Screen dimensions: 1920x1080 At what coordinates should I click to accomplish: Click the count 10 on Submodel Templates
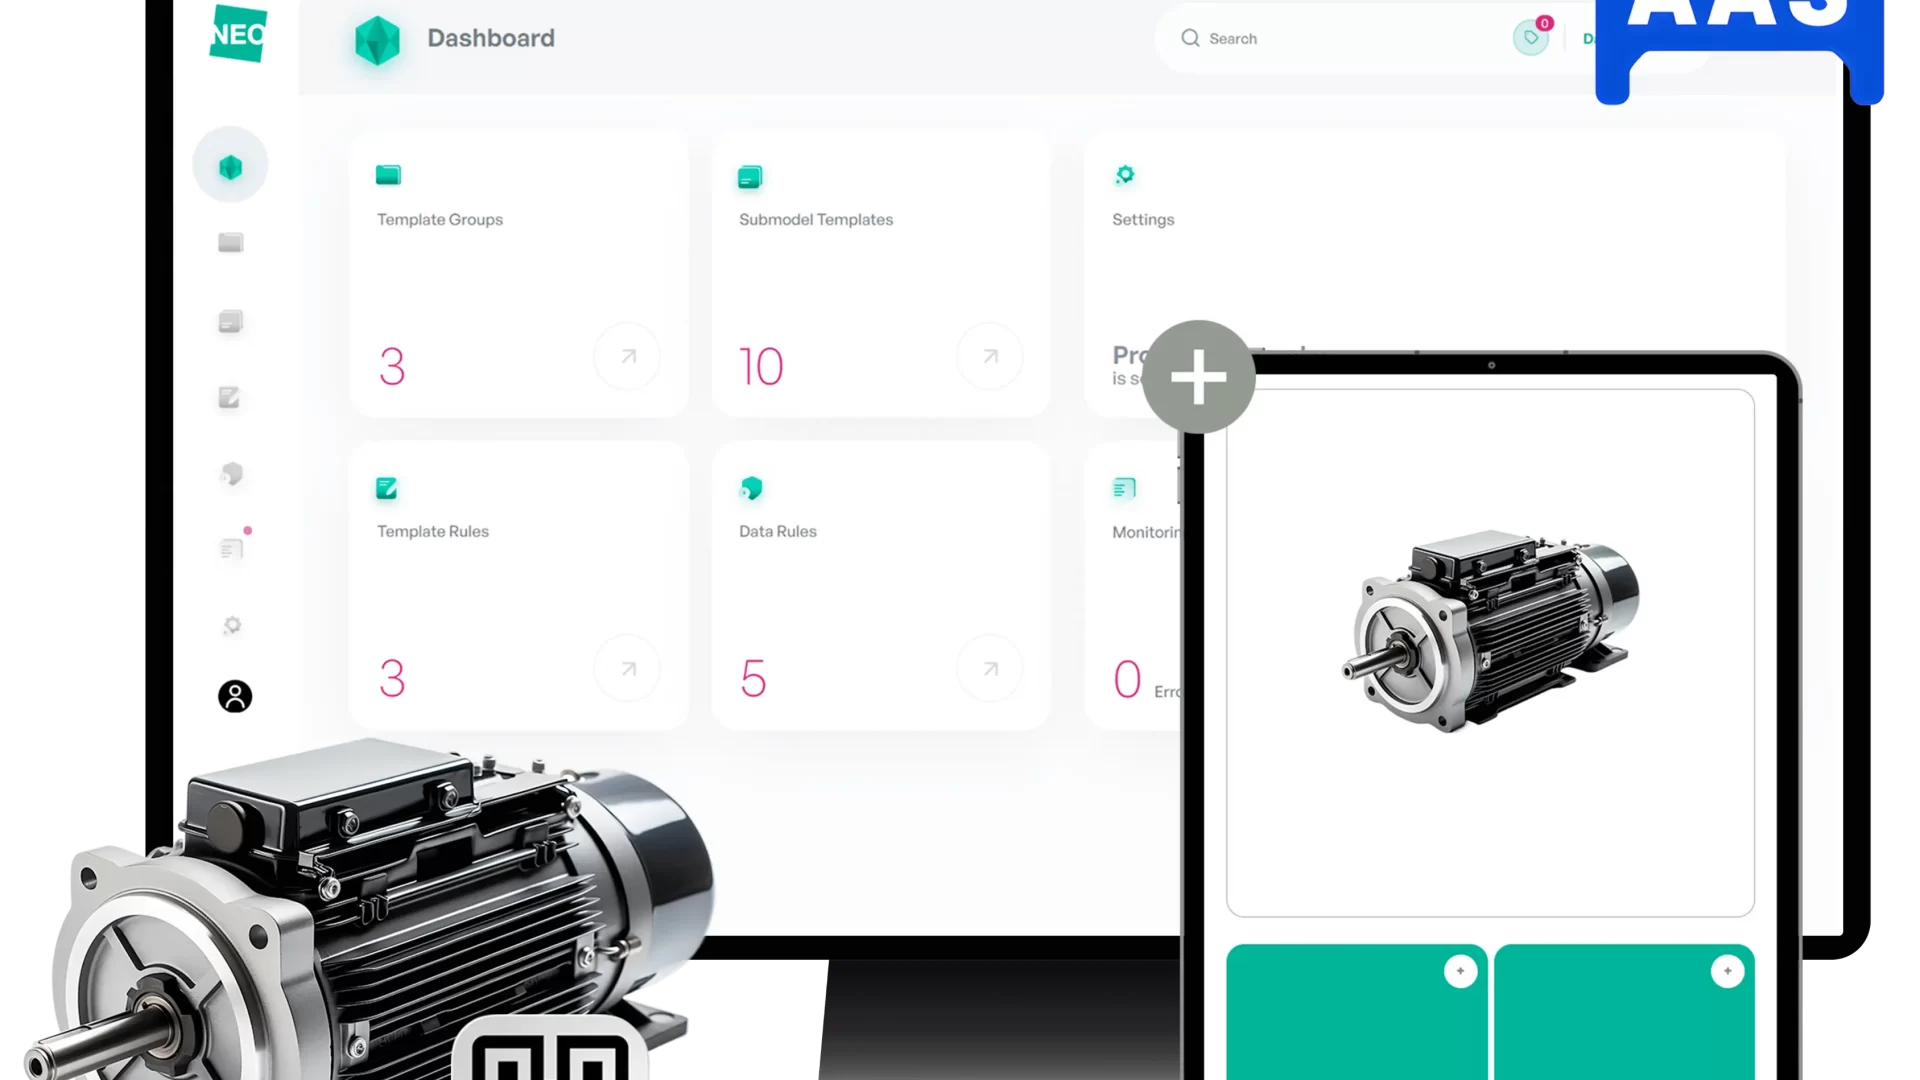pyautogui.click(x=761, y=366)
